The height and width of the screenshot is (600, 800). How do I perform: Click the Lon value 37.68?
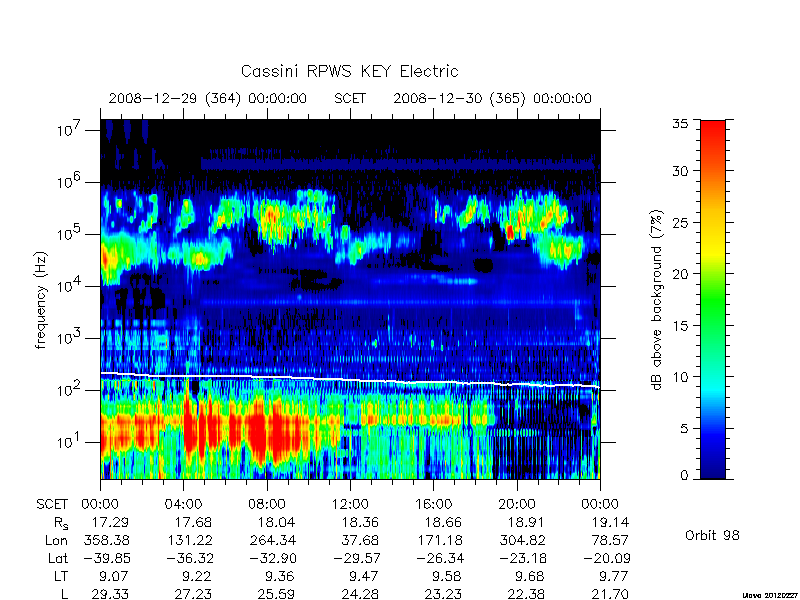(360, 540)
